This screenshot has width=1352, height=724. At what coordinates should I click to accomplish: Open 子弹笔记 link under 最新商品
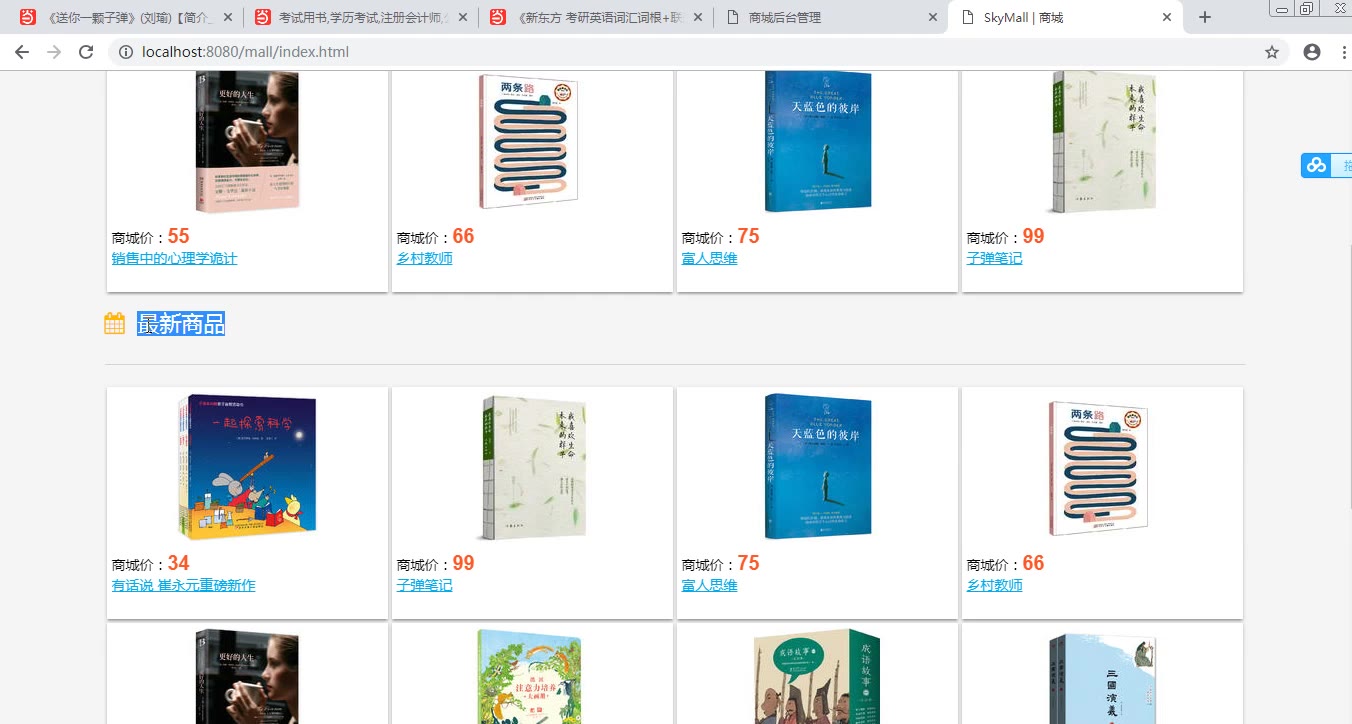tap(424, 586)
